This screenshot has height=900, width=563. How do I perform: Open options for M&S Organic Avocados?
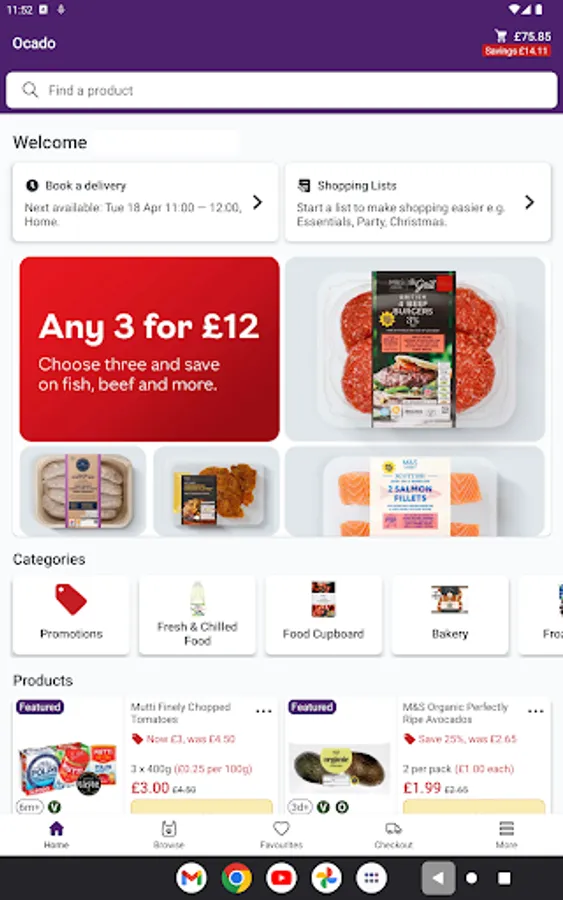535,711
